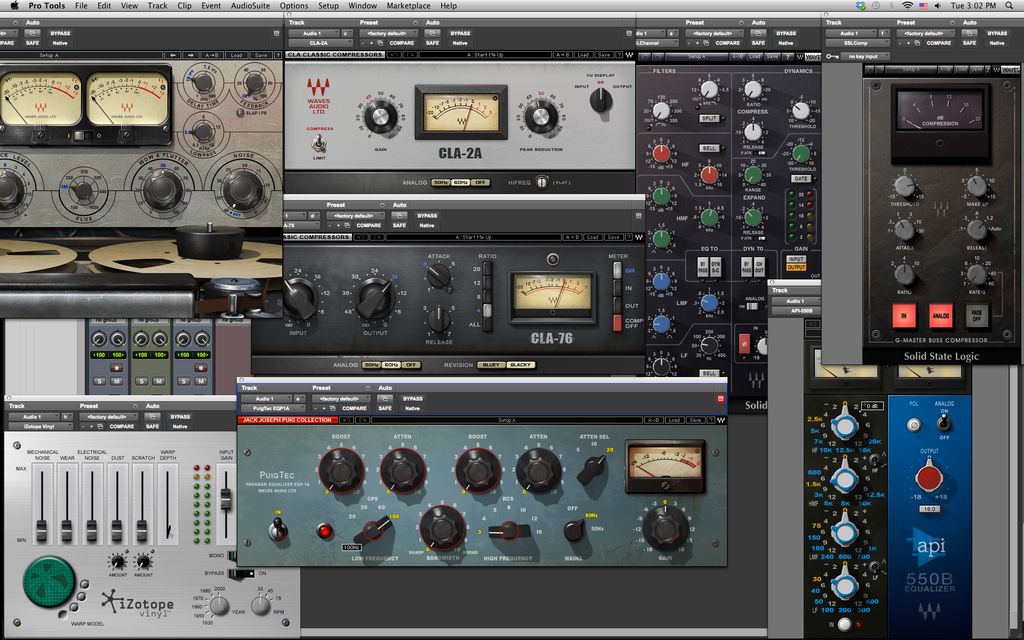Open the Wi-Fi status icon in the menu bar

tap(907, 5)
